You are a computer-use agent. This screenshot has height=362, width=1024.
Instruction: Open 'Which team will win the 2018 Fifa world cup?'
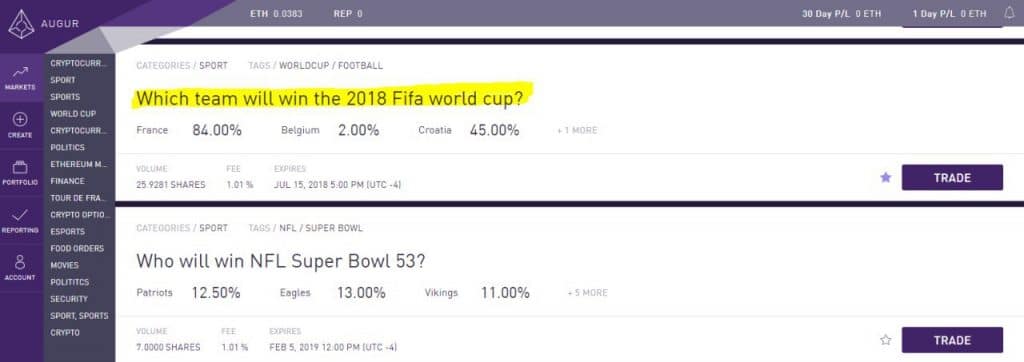[330, 99]
